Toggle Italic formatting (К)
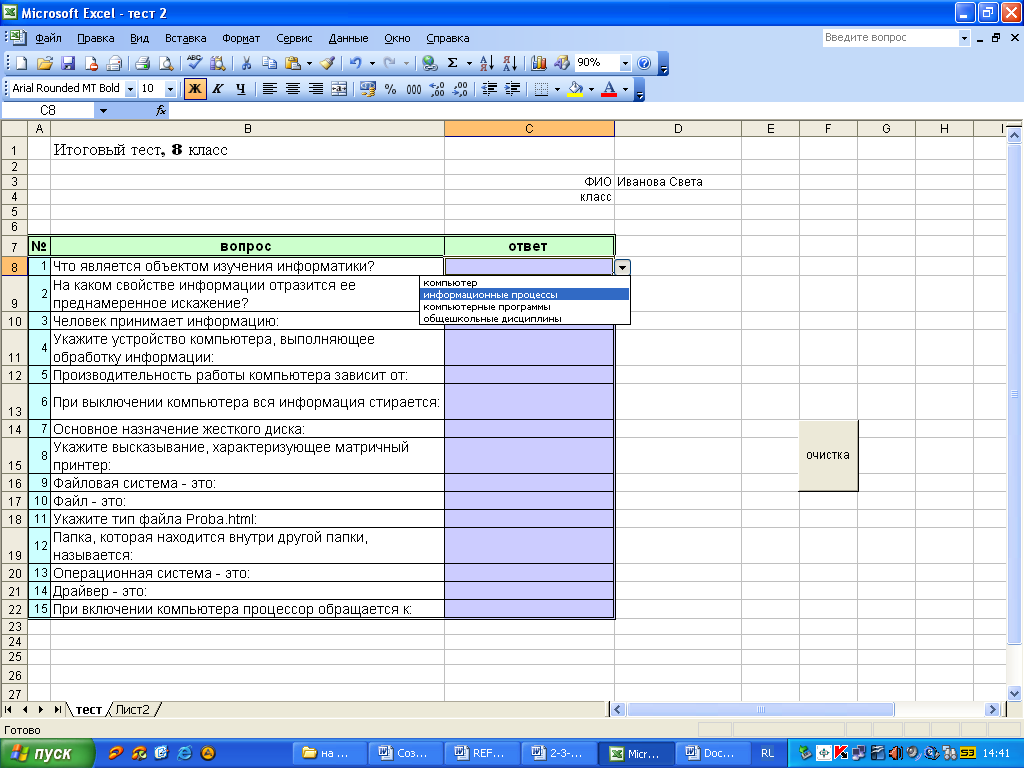This screenshot has width=1024, height=768. click(x=218, y=89)
